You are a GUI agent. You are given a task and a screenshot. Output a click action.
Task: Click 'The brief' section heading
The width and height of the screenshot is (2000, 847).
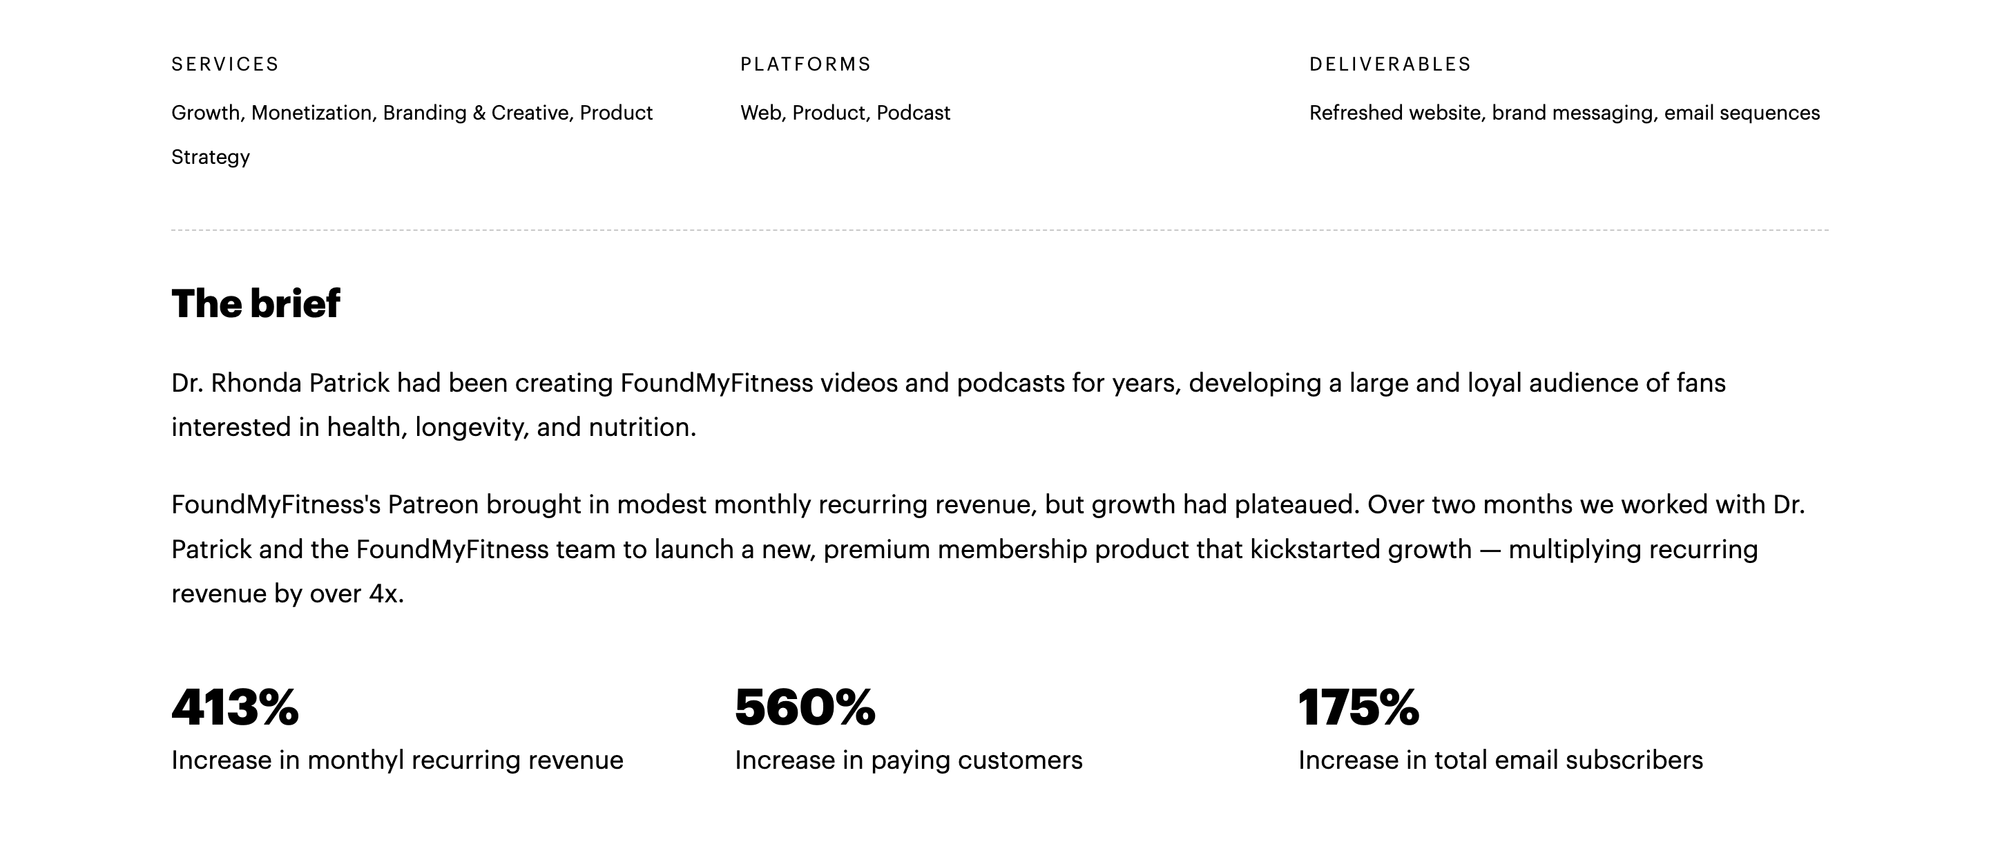[x=255, y=303]
